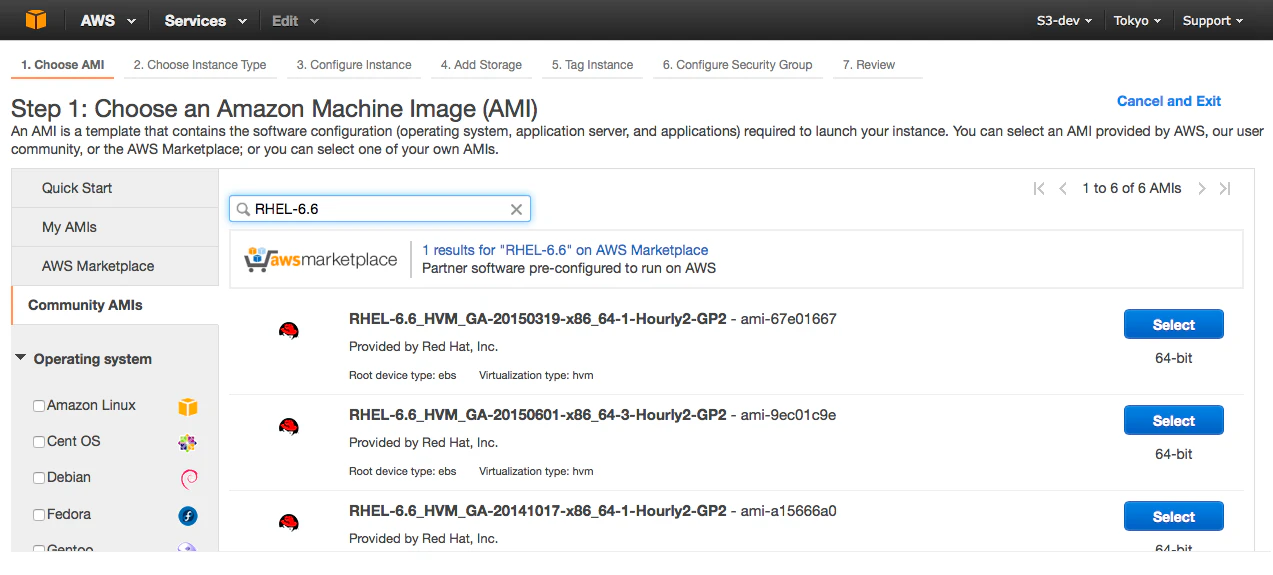This screenshot has height=575, width=1273.
Task: Jump to first page of AMIs
Action: pyautogui.click(x=1039, y=188)
